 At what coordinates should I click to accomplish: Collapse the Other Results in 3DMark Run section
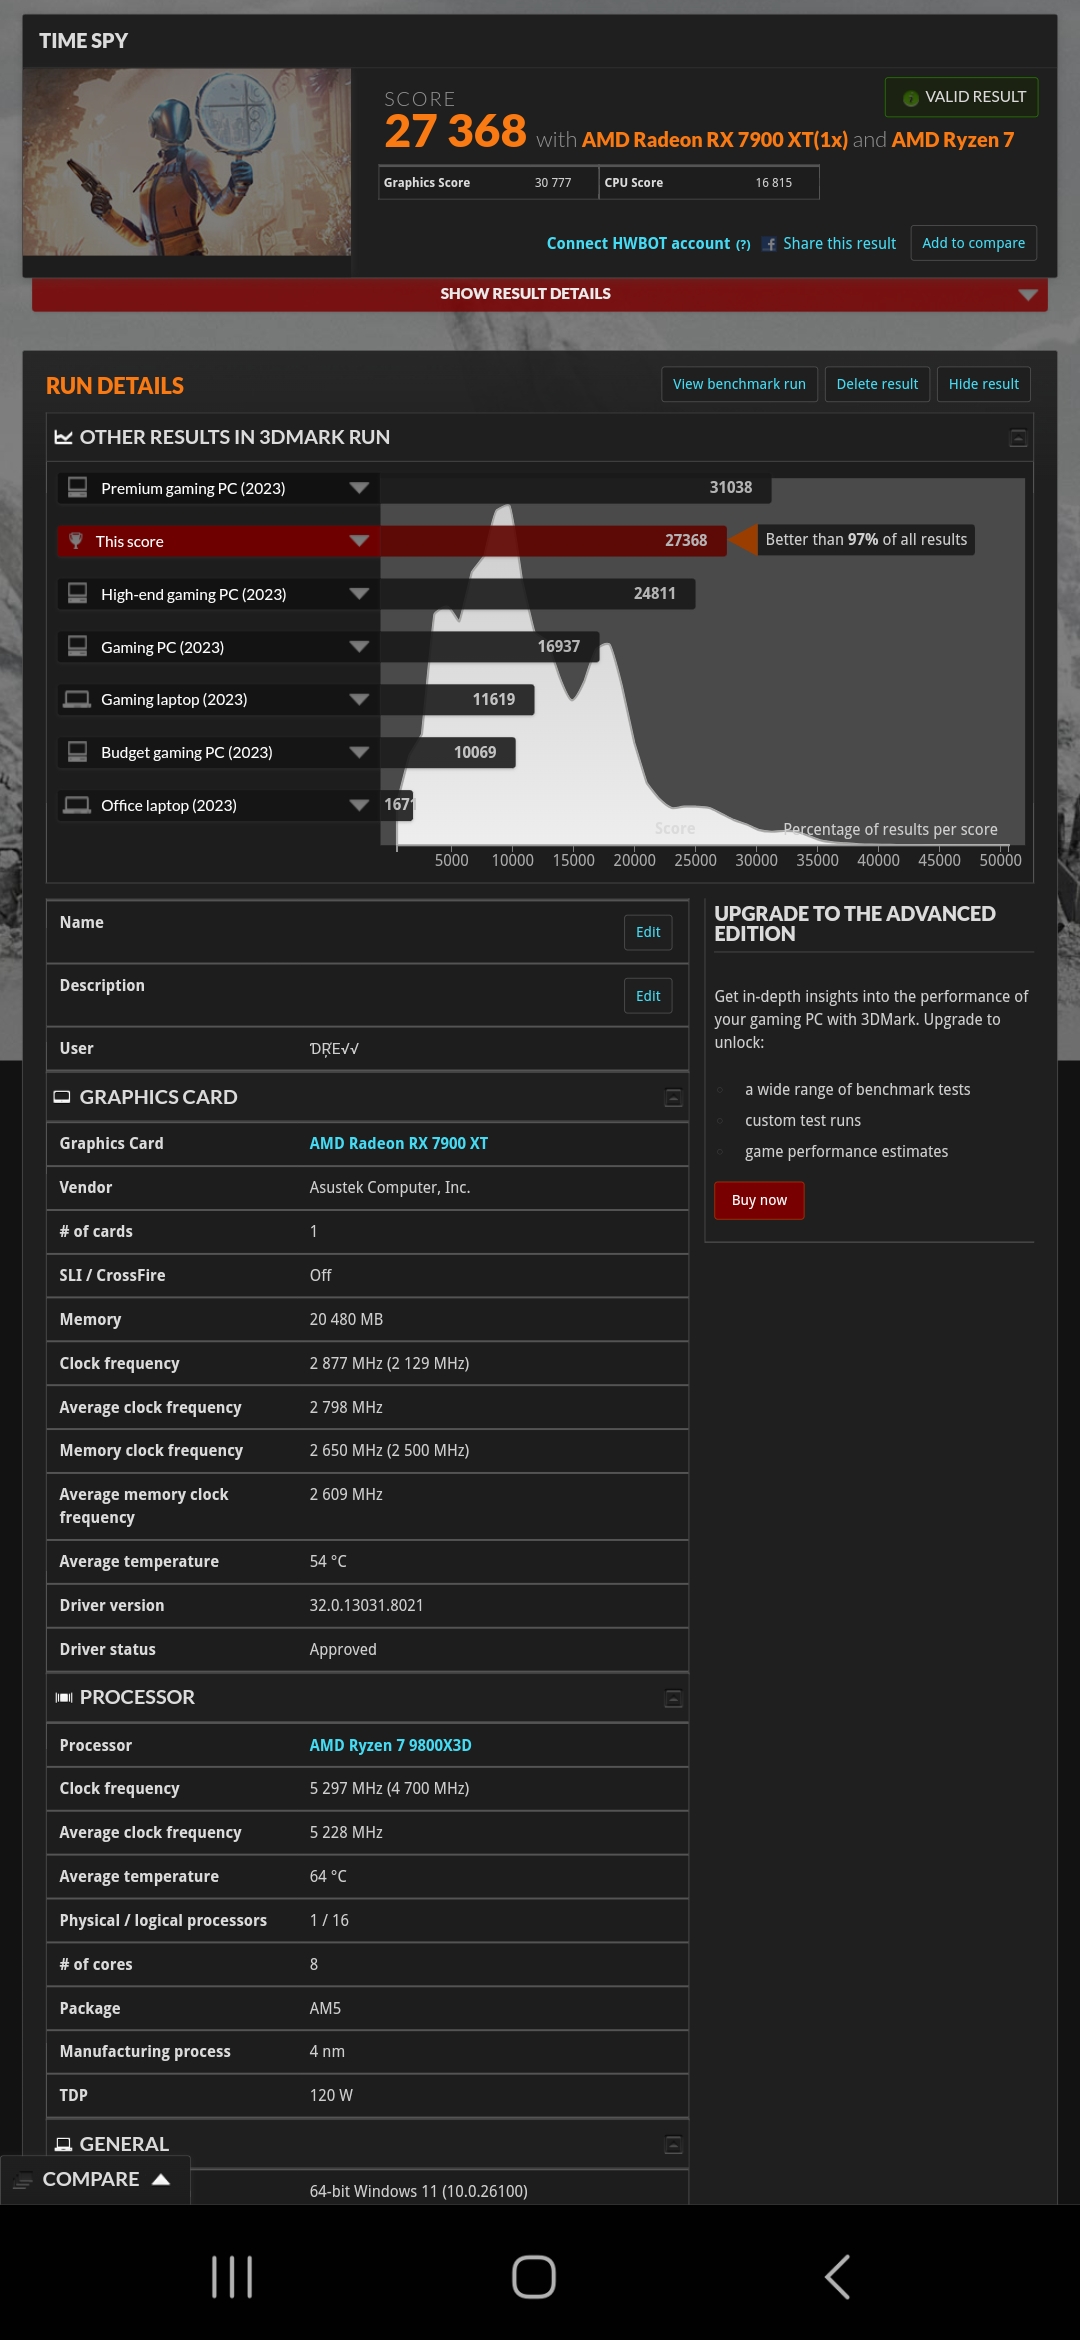point(1018,438)
